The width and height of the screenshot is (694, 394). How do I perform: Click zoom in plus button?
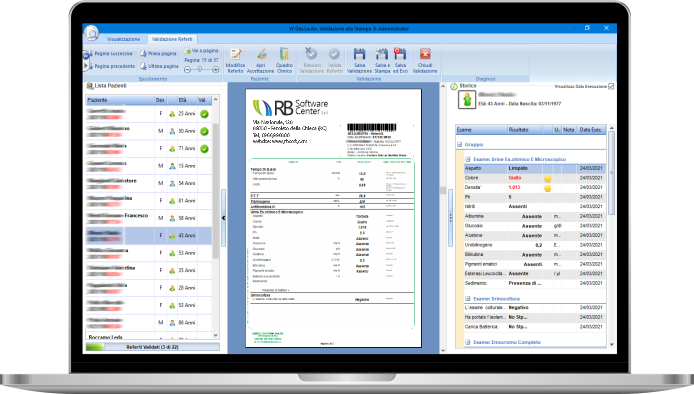tap(216, 70)
